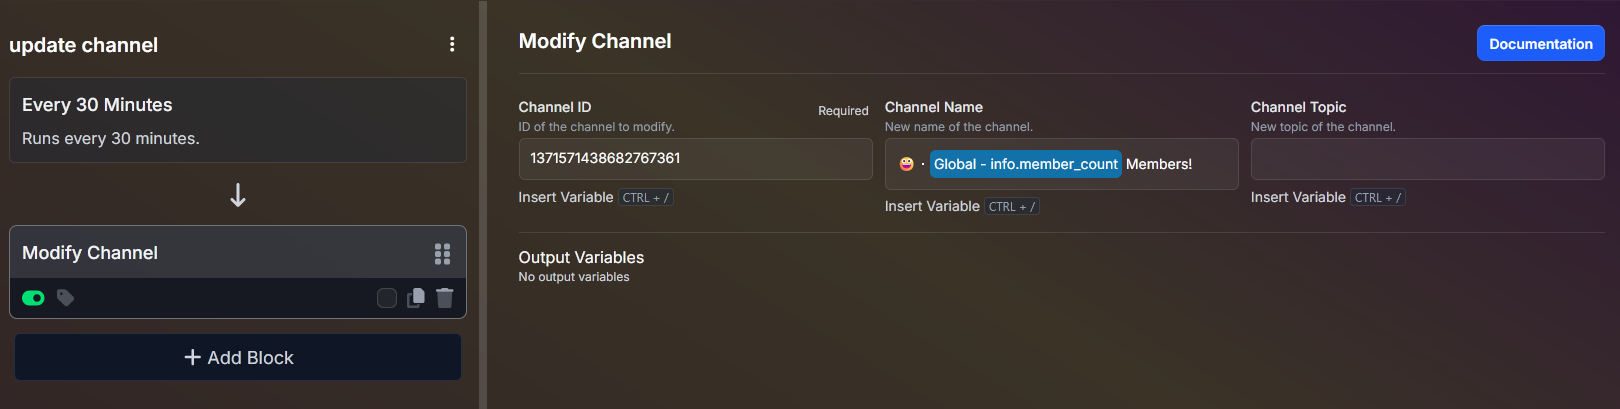
Task: Select the Modify Channel block card
Action: 238,272
